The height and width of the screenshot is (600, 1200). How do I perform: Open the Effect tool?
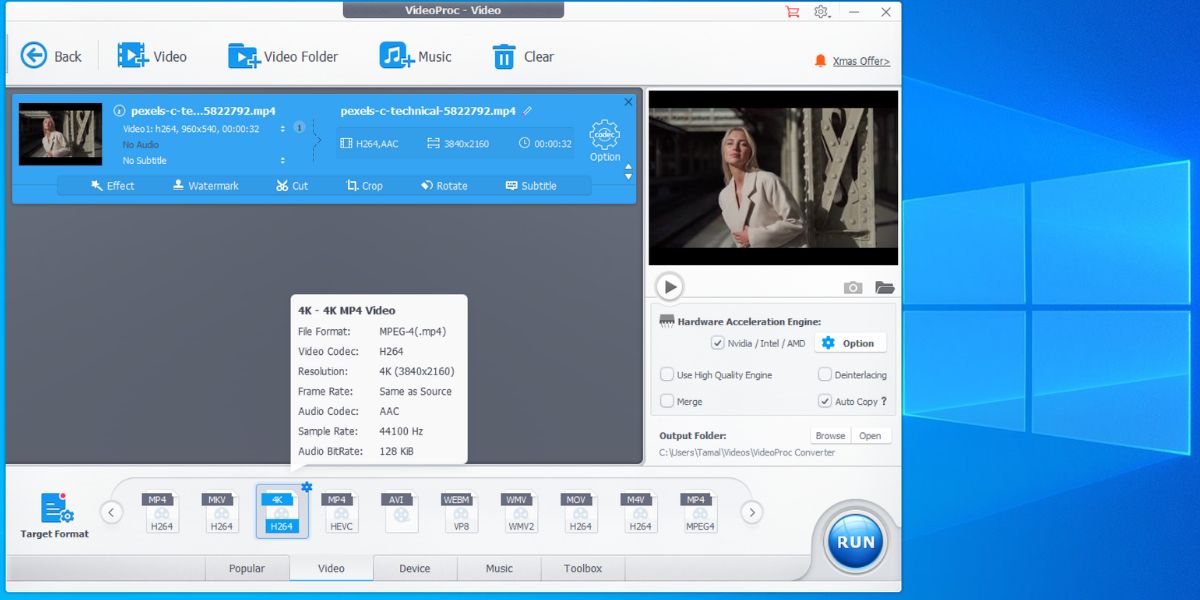(x=113, y=185)
